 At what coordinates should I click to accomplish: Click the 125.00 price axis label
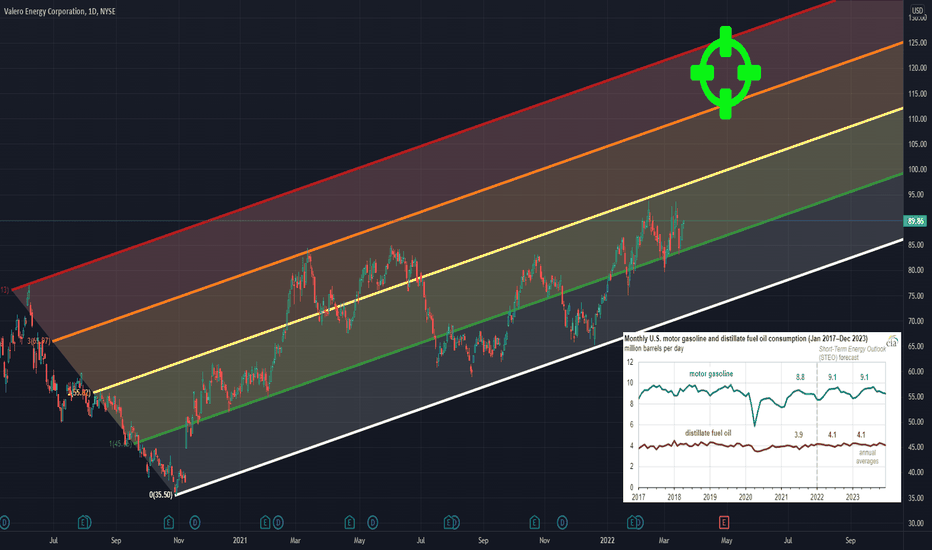point(918,43)
